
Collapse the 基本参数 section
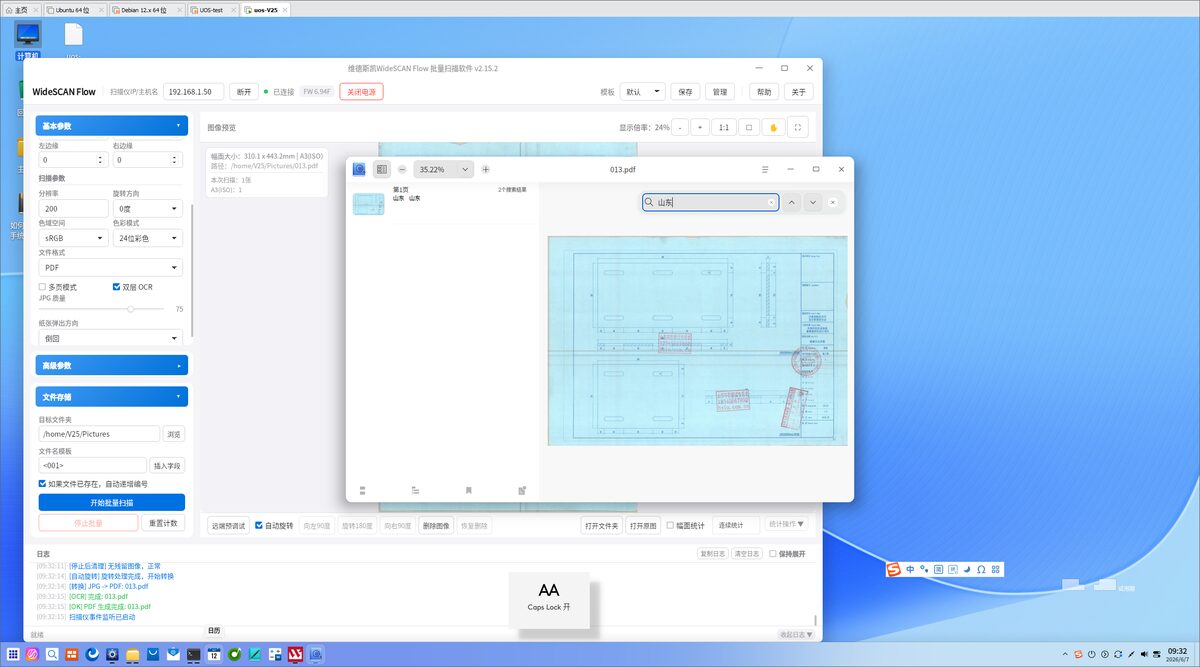(112, 126)
